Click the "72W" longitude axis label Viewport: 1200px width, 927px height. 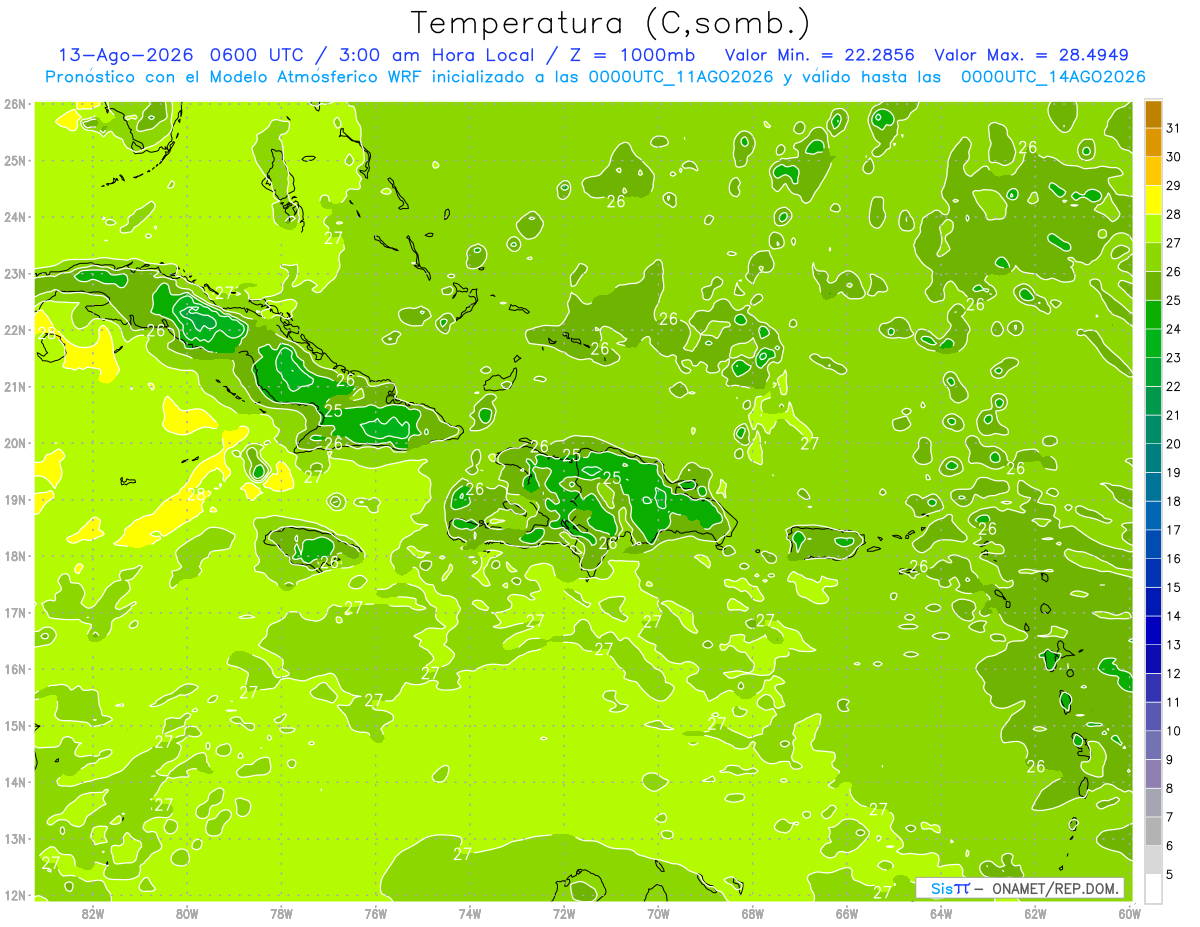pos(564,913)
